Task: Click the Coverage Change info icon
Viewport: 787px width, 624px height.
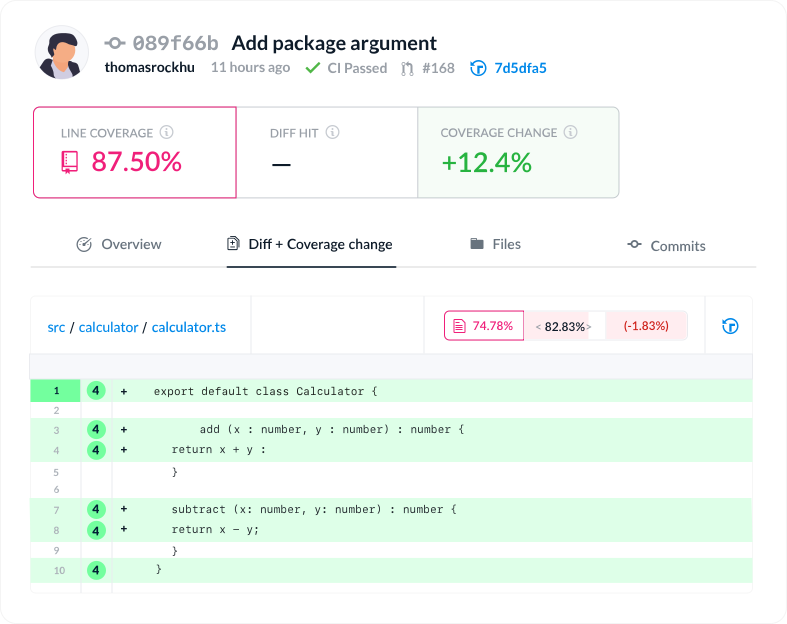Action: 570,132
